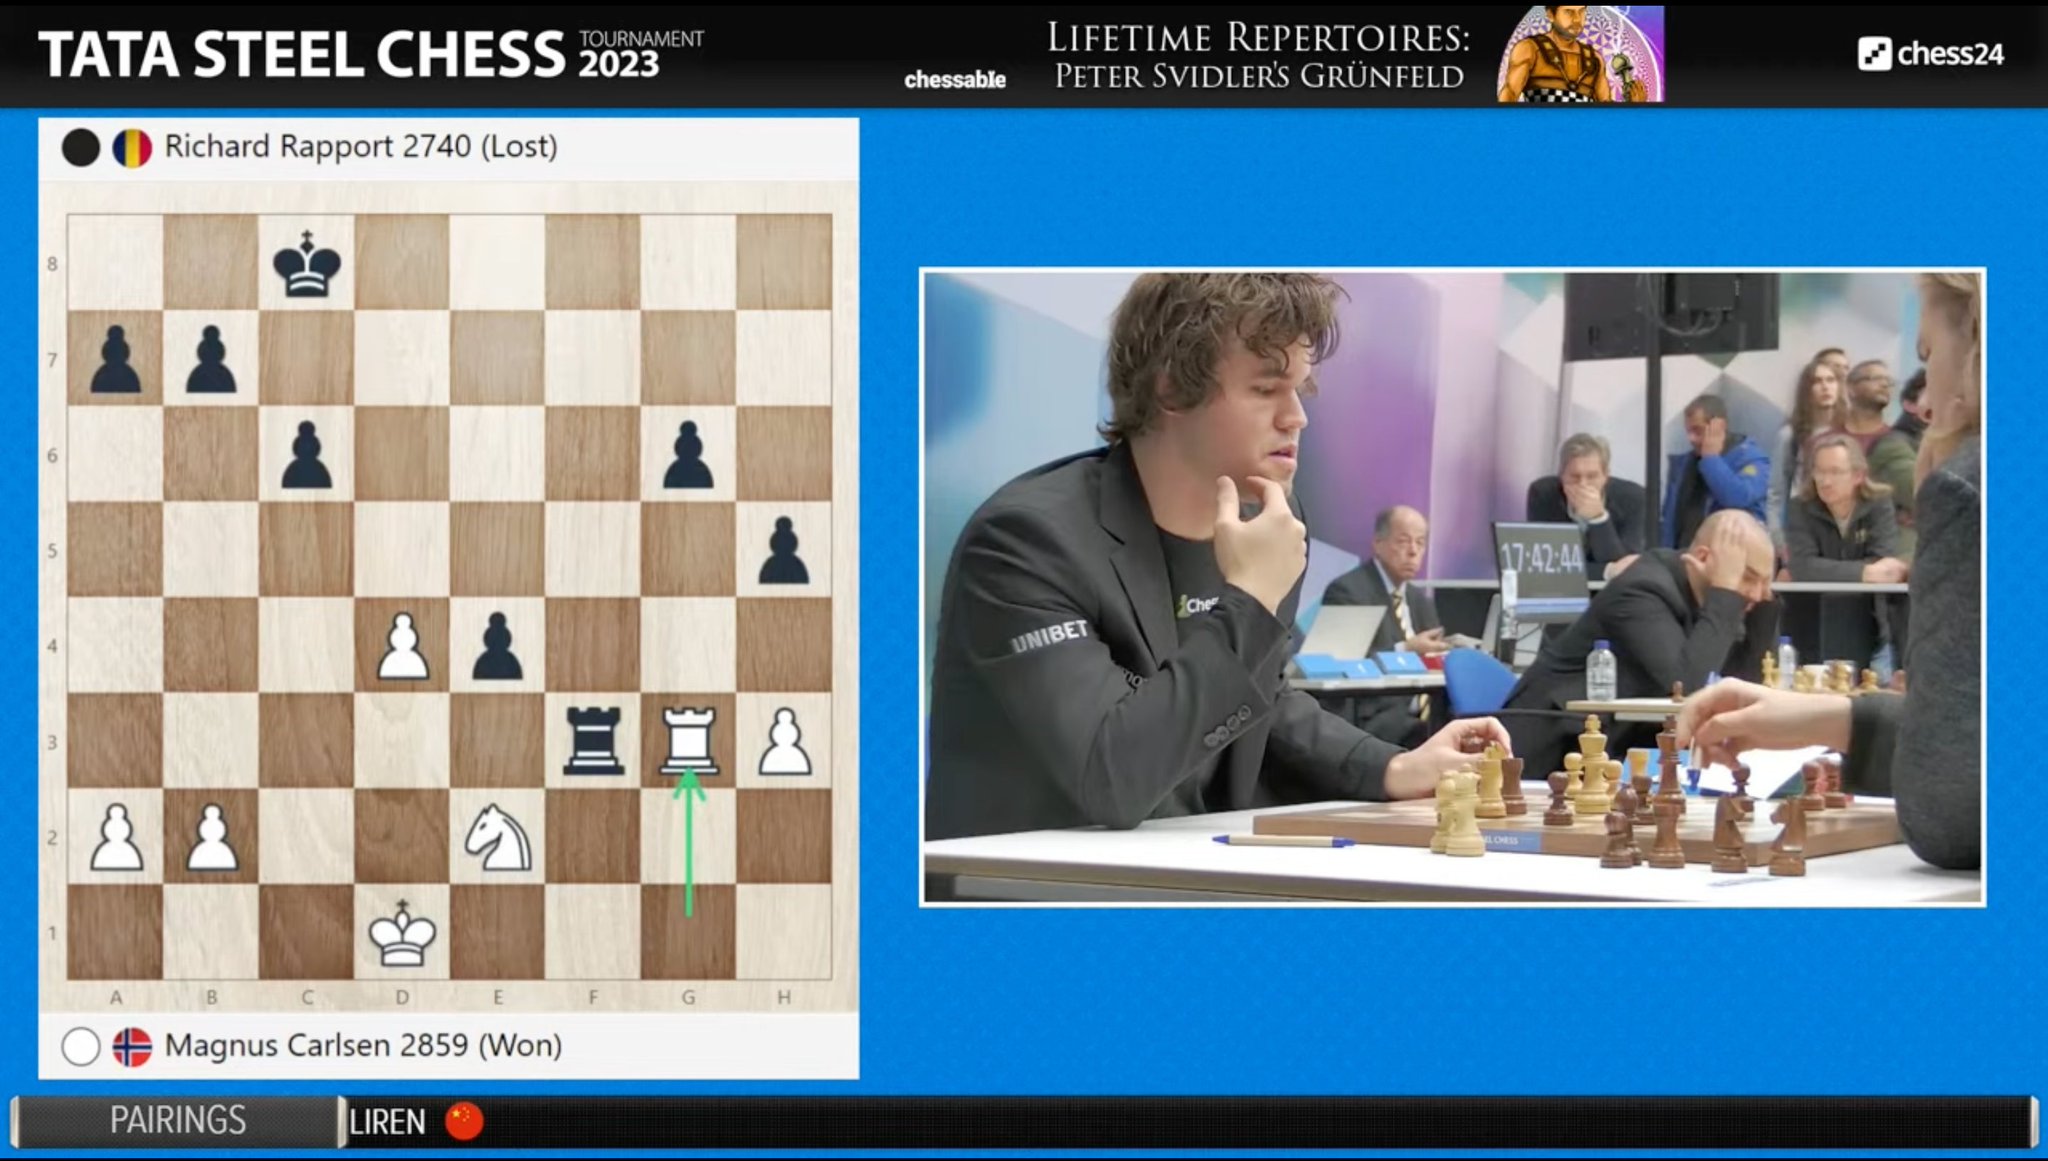2048x1161 pixels.
Task: Click the white pawn on h3
Action: tap(784, 741)
